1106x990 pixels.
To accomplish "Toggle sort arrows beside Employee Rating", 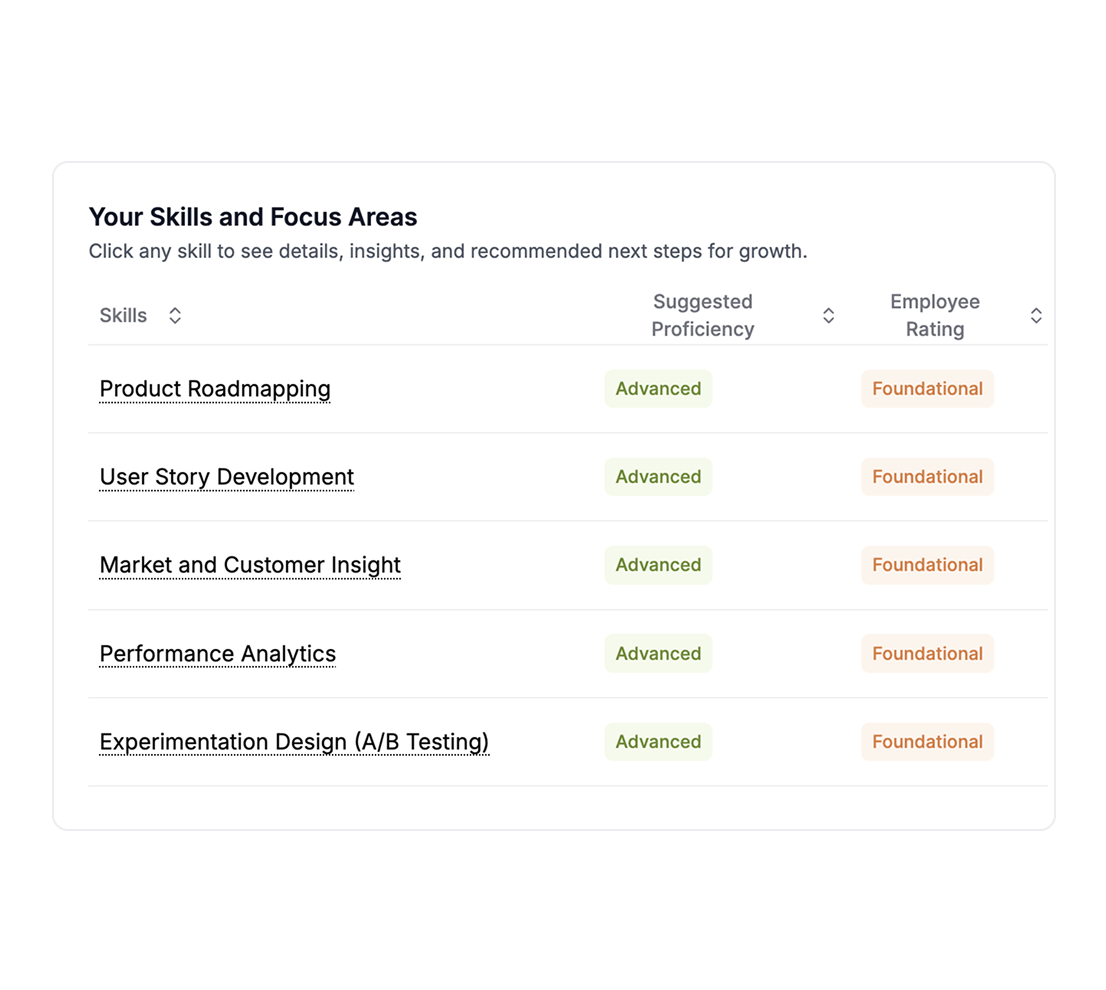I will 1036,316.
